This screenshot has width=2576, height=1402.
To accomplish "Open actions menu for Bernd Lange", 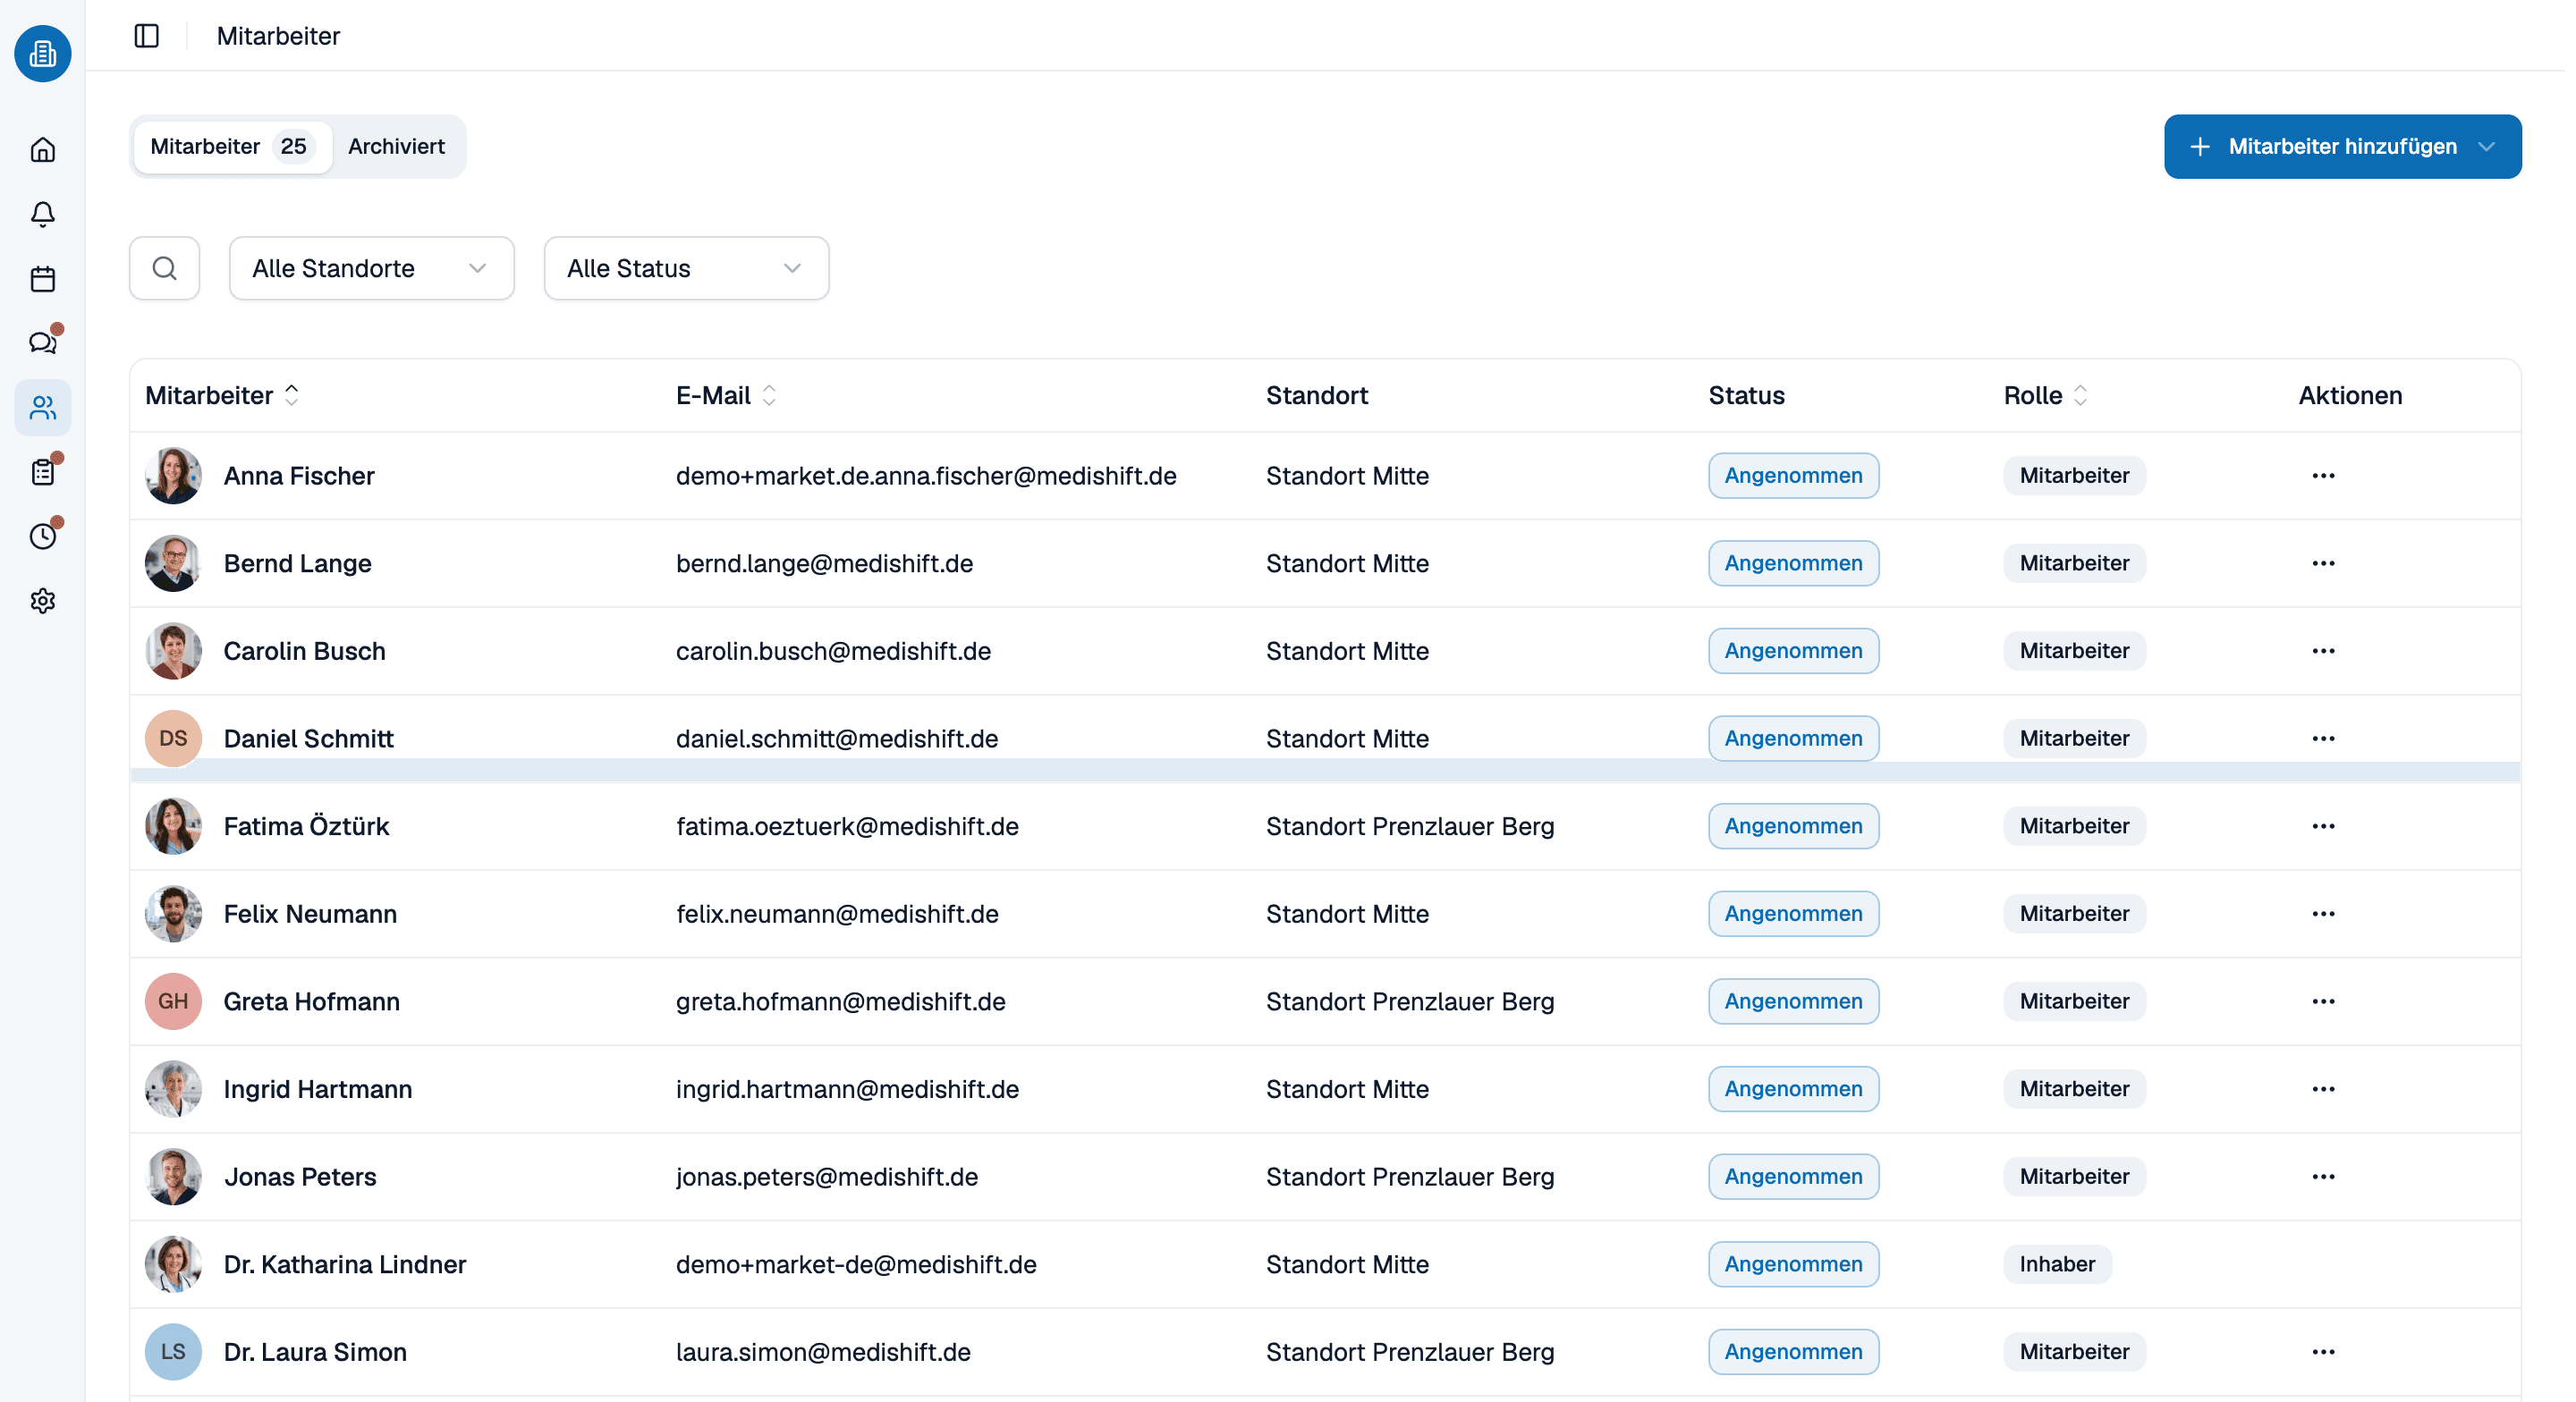I will (x=2323, y=564).
